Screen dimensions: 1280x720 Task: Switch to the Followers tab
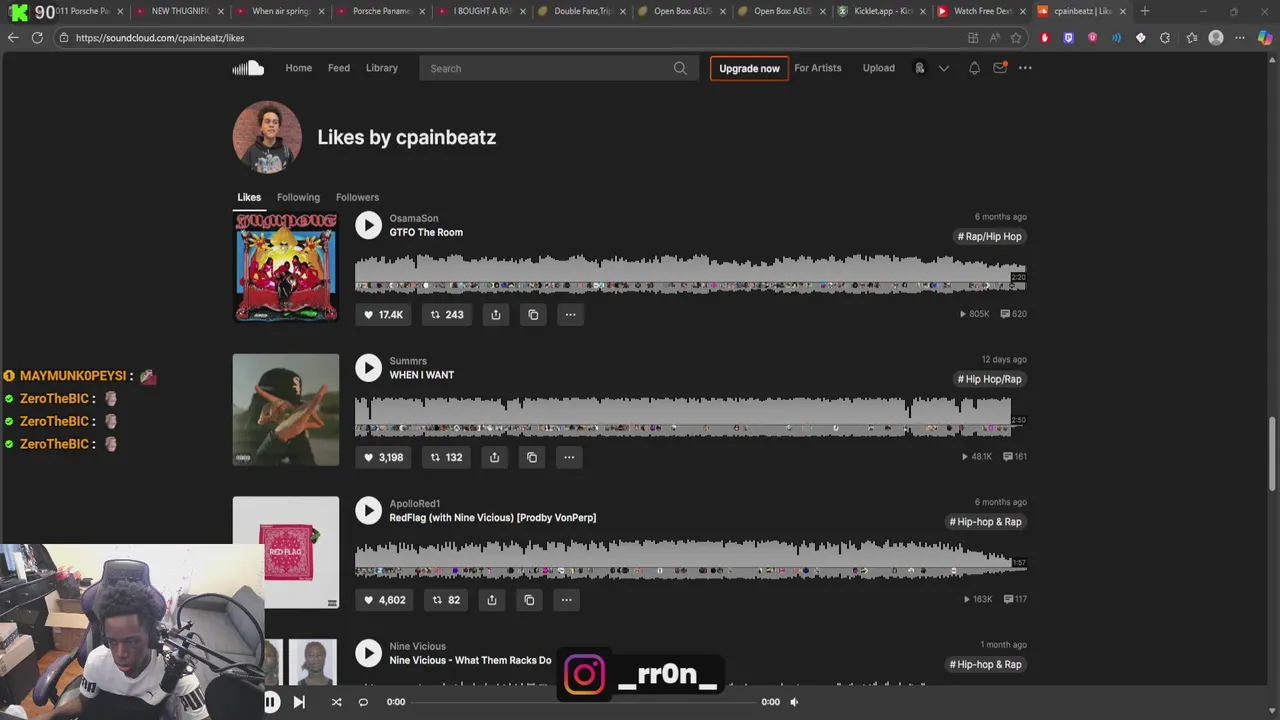tap(357, 197)
